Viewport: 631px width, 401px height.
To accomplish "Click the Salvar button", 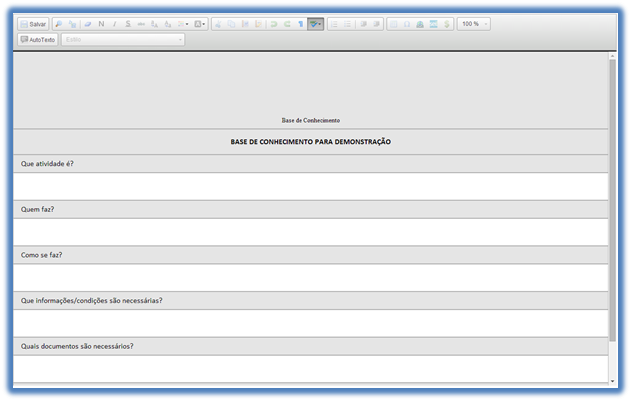I will point(34,23).
